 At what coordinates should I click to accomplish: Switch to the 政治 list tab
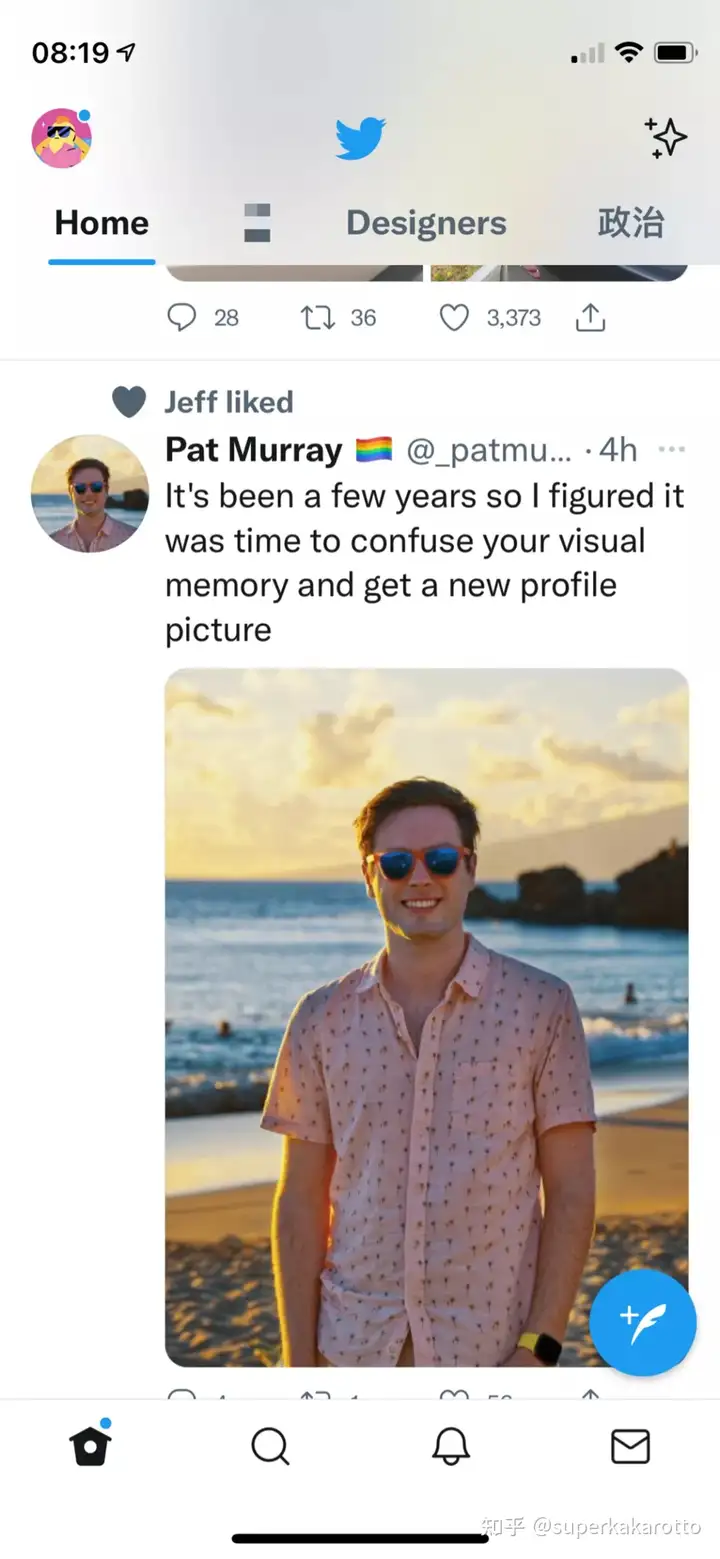point(630,223)
